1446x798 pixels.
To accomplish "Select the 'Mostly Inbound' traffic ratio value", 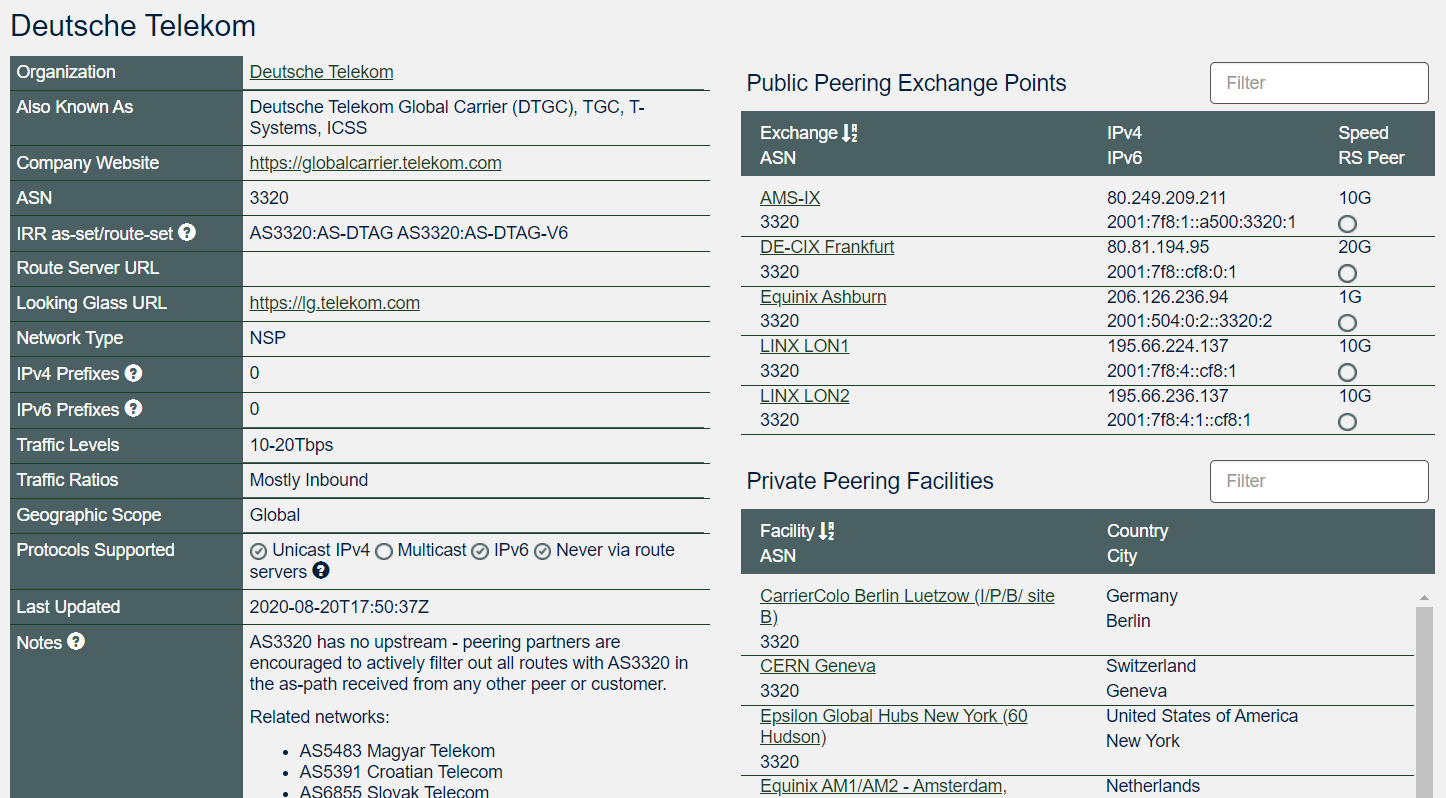I will (x=309, y=480).
